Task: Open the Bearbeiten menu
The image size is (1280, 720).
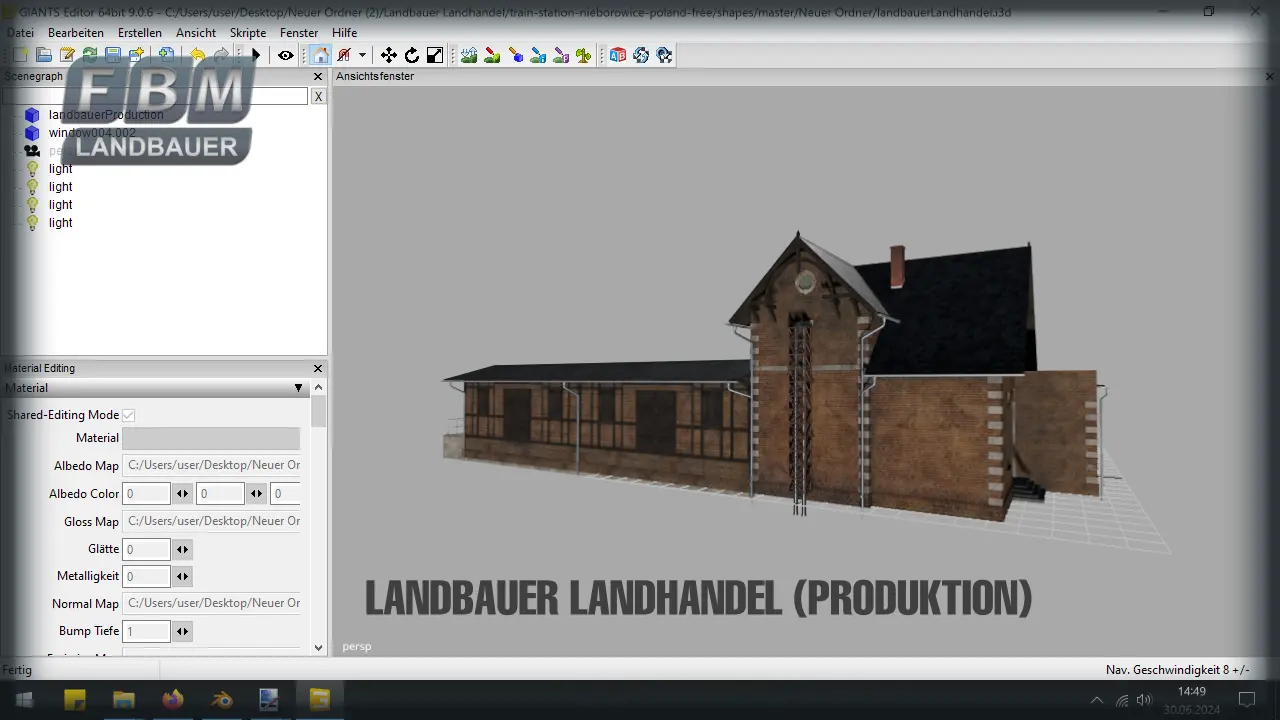Action: [76, 33]
